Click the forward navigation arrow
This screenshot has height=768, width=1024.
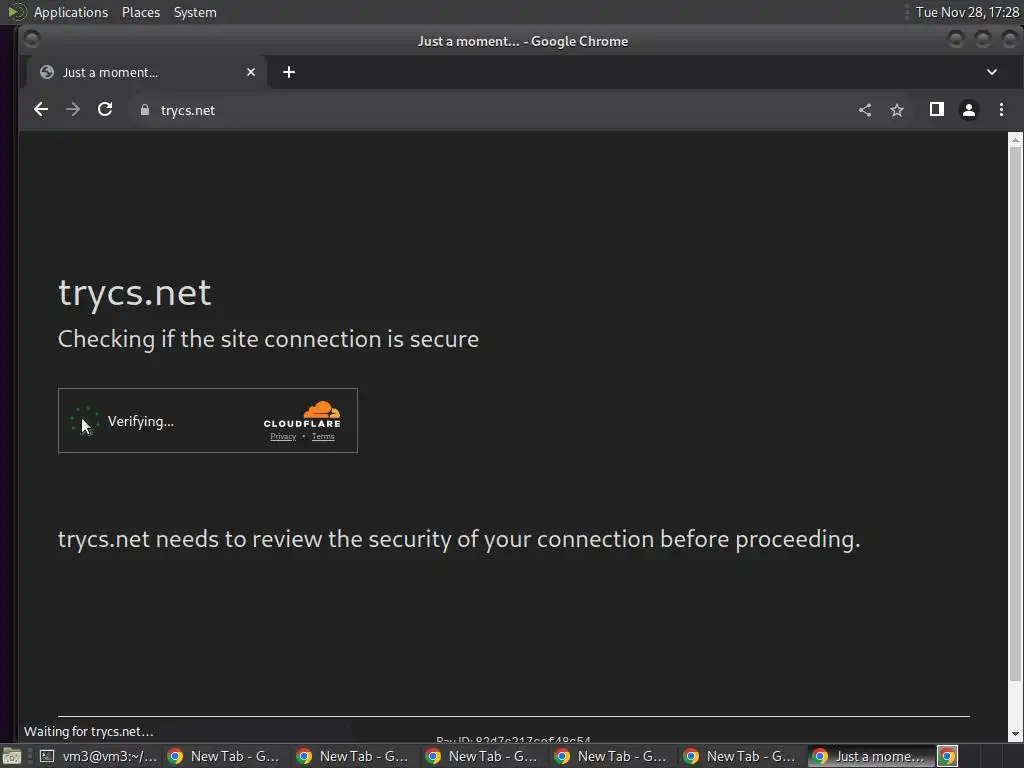(x=73, y=110)
